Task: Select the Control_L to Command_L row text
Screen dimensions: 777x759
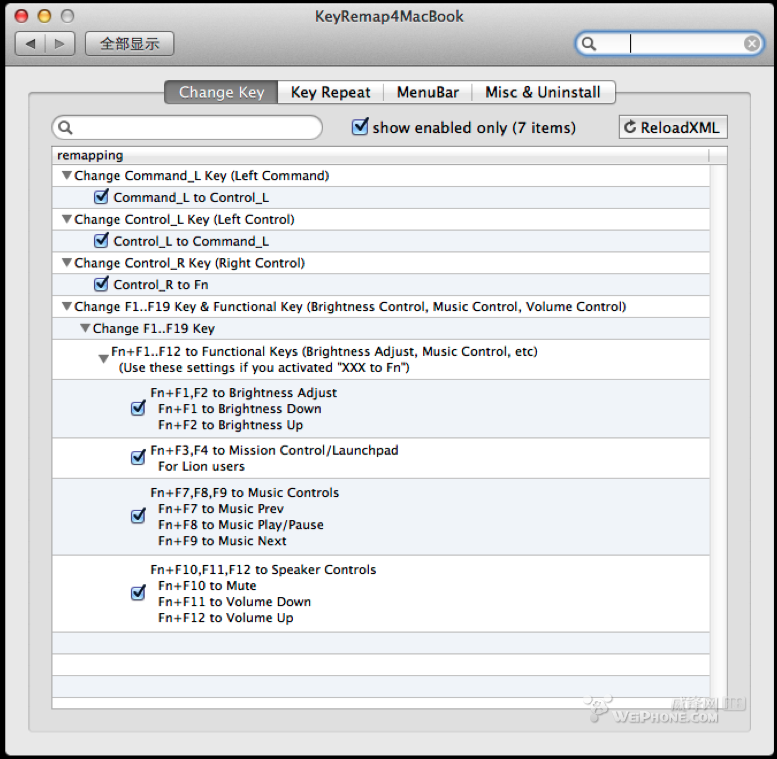Action: point(191,241)
